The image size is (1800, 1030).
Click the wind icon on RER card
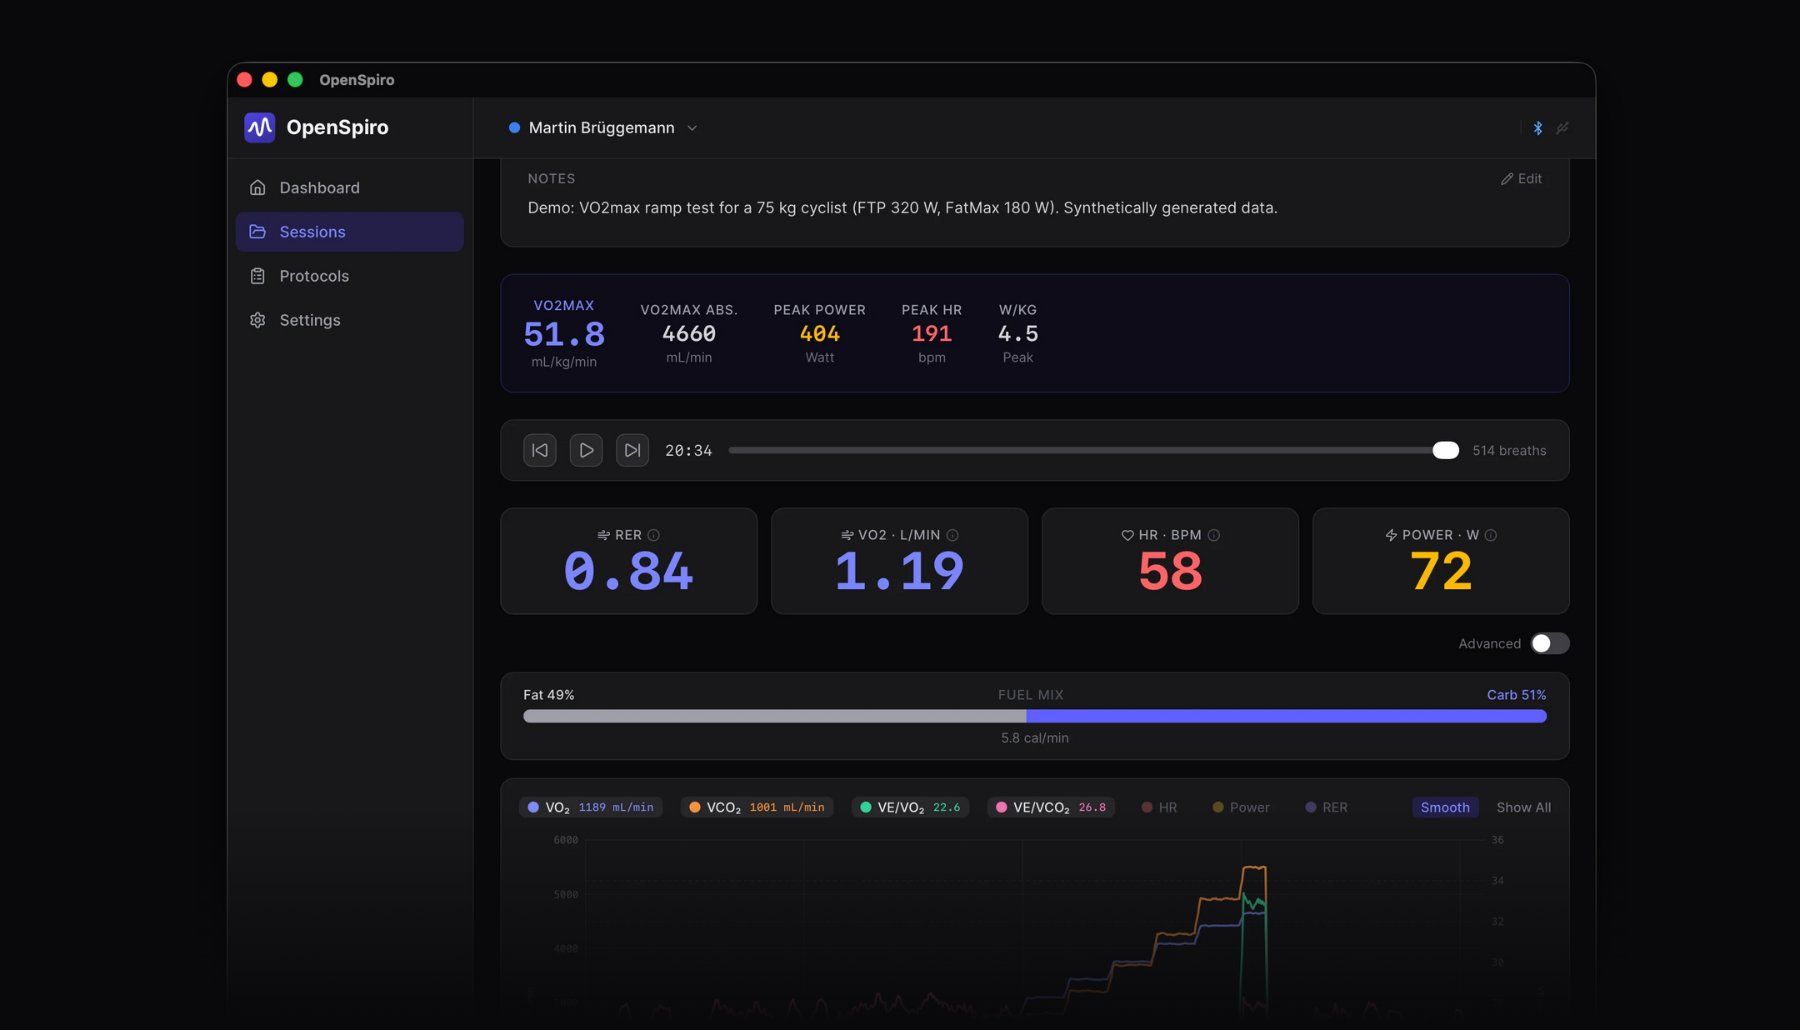click(603, 535)
